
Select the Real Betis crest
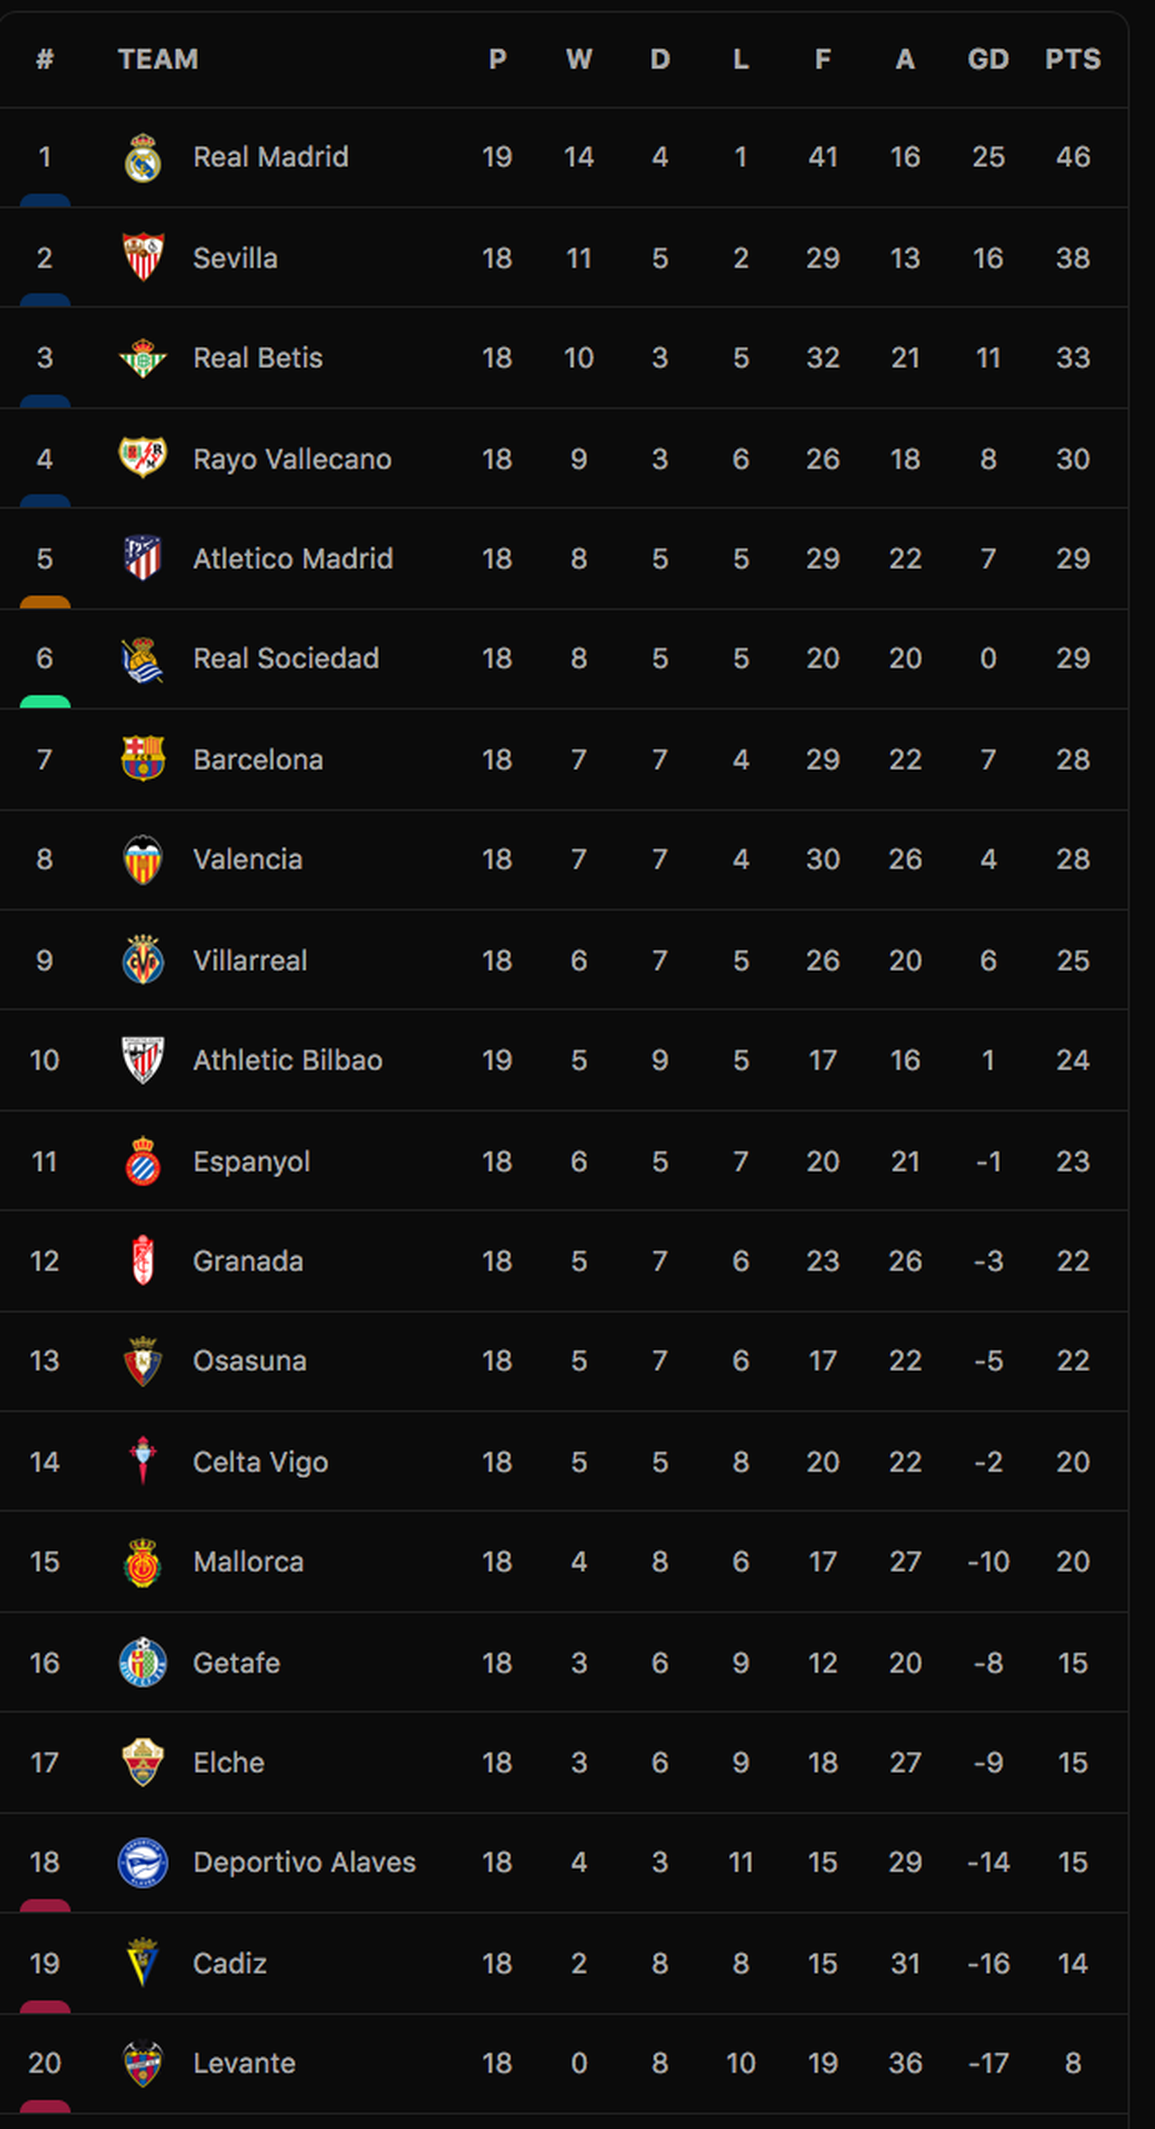click(143, 358)
